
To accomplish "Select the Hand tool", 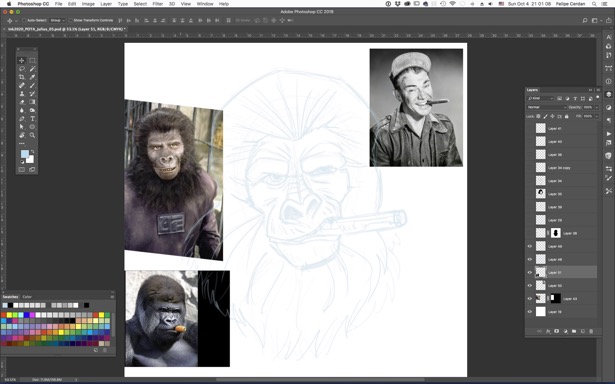I will coord(22,135).
